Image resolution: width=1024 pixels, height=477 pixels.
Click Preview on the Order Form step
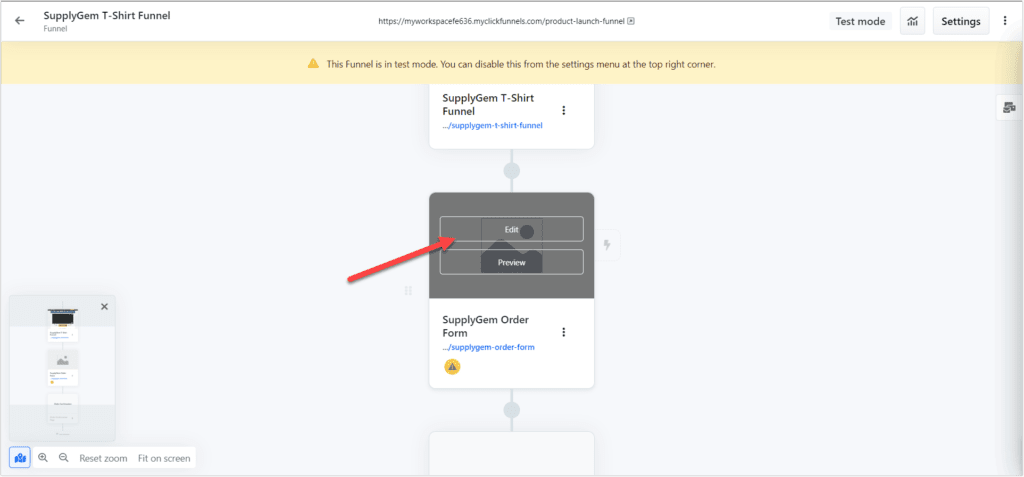(x=511, y=262)
